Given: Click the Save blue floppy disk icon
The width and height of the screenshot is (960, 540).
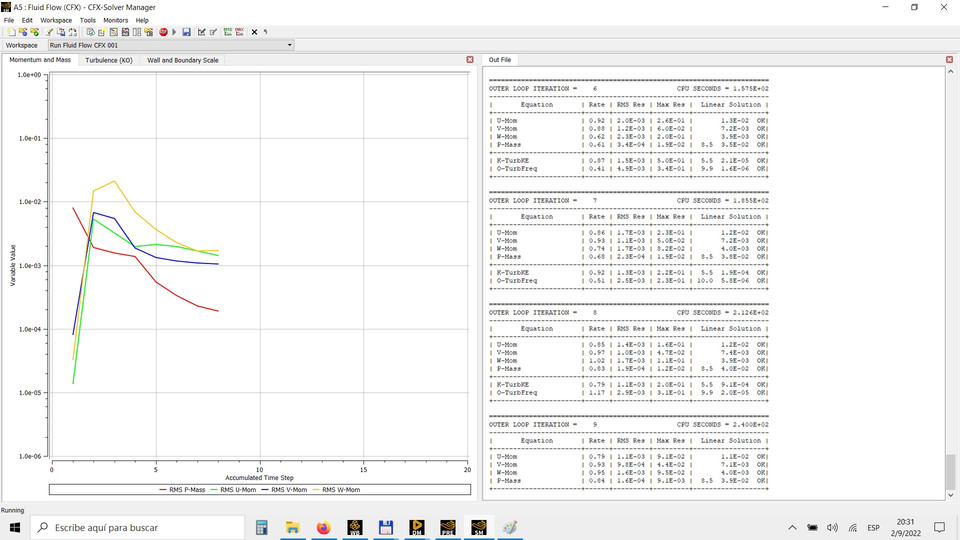Looking at the screenshot, I should (x=186, y=32).
